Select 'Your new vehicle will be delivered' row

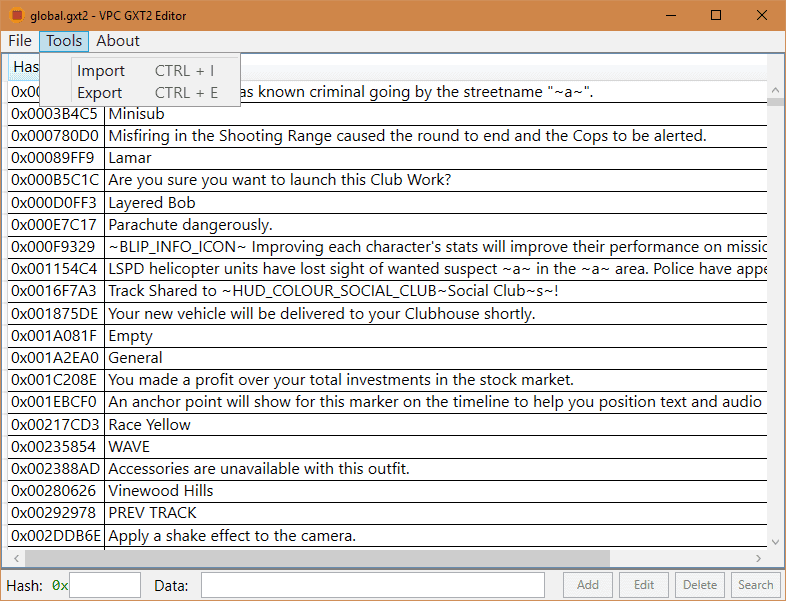pos(387,314)
